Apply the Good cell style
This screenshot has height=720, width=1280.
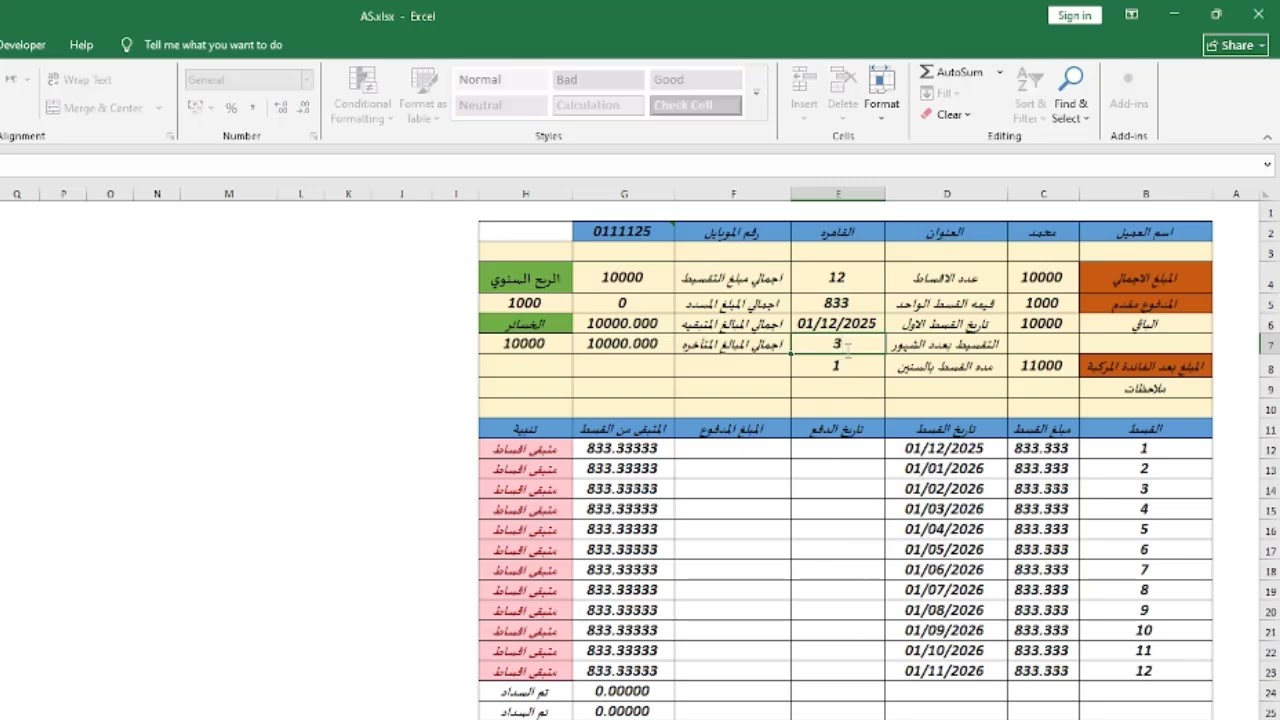(695, 80)
